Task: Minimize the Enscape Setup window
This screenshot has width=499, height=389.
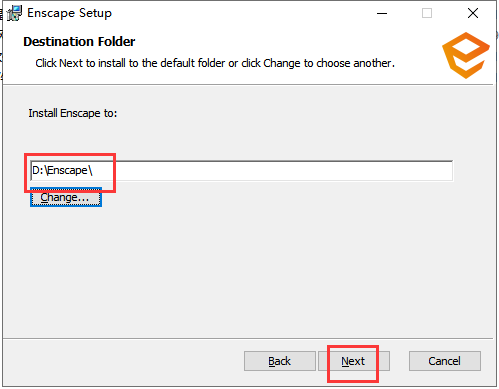Action: [382, 13]
